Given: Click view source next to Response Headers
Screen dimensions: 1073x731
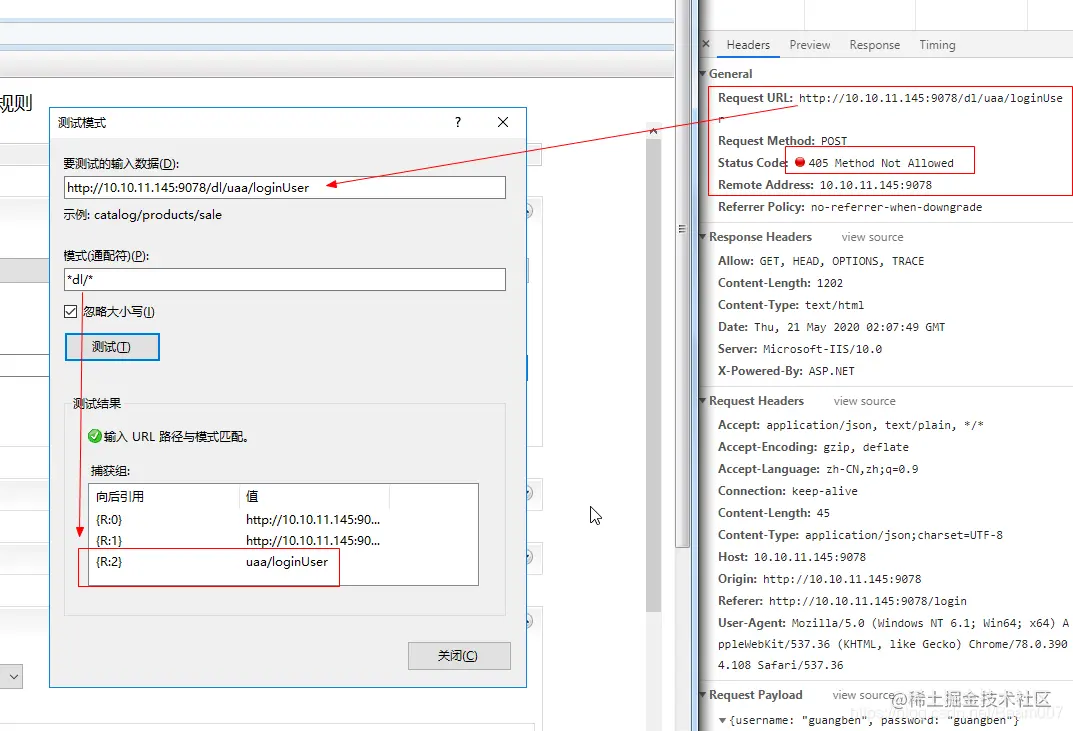Looking at the screenshot, I should tap(872, 237).
